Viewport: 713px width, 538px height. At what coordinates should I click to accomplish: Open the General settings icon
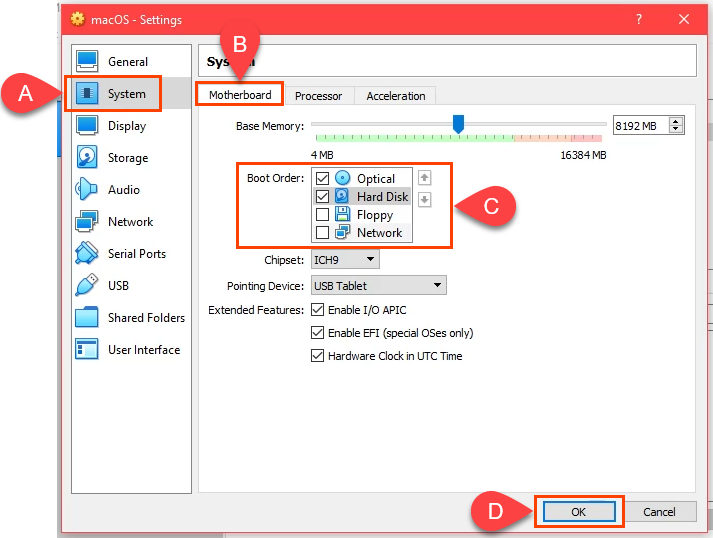(87, 61)
